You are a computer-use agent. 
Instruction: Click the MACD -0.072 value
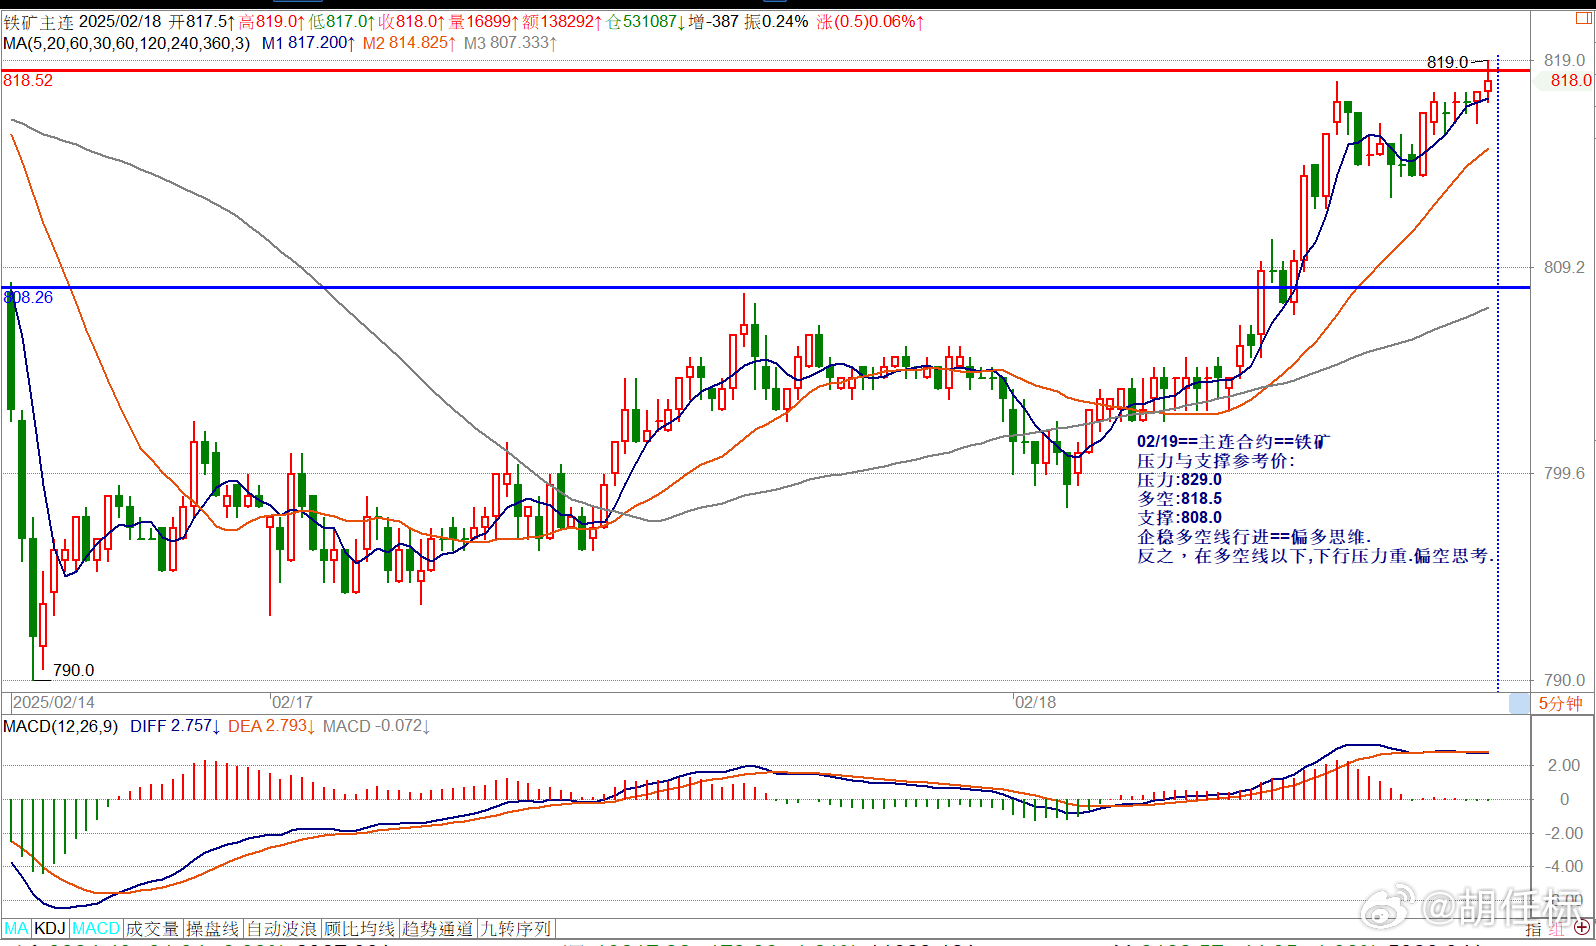[x=376, y=726]
